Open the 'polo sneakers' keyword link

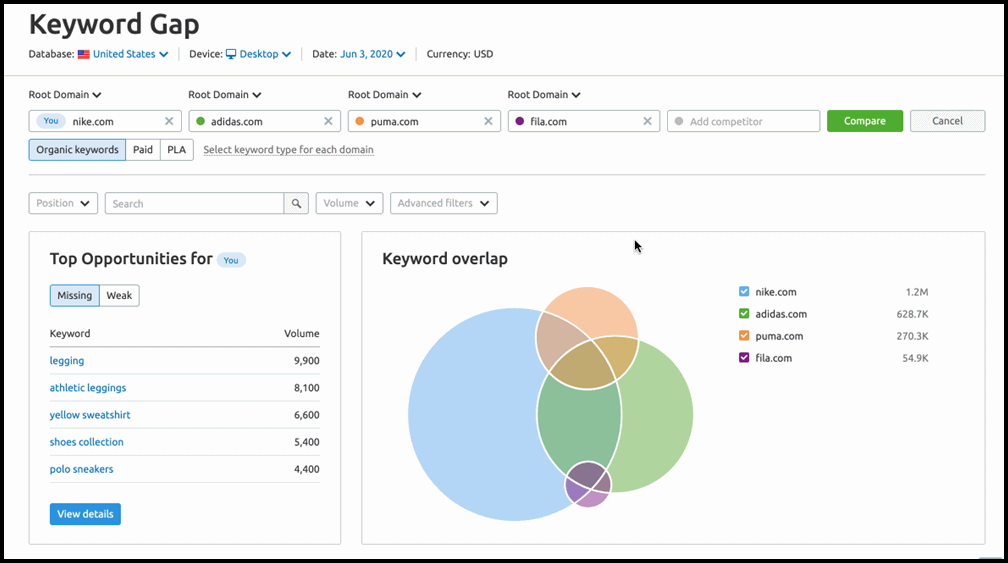[x=82, y=469]
